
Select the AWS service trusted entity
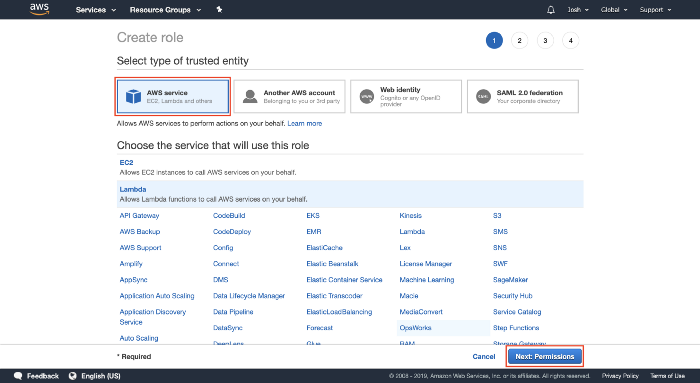tap(173, 96)
